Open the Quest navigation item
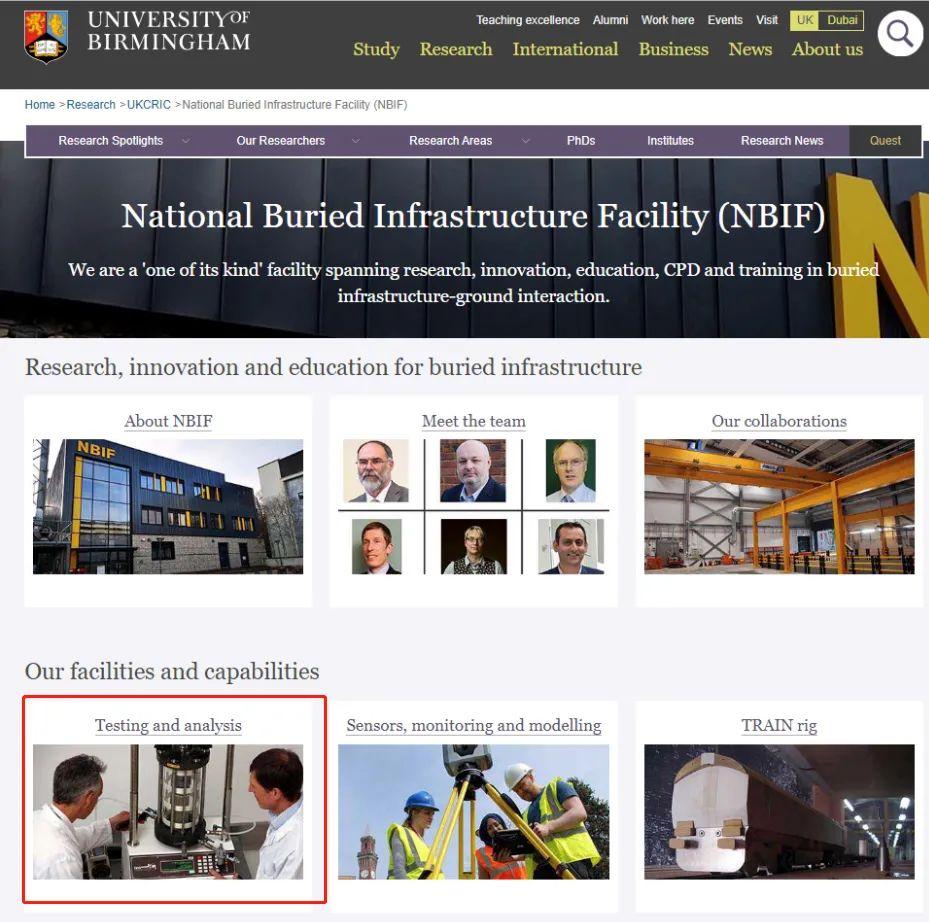Viewport: 929px width, 922px height. click(885, 141)
